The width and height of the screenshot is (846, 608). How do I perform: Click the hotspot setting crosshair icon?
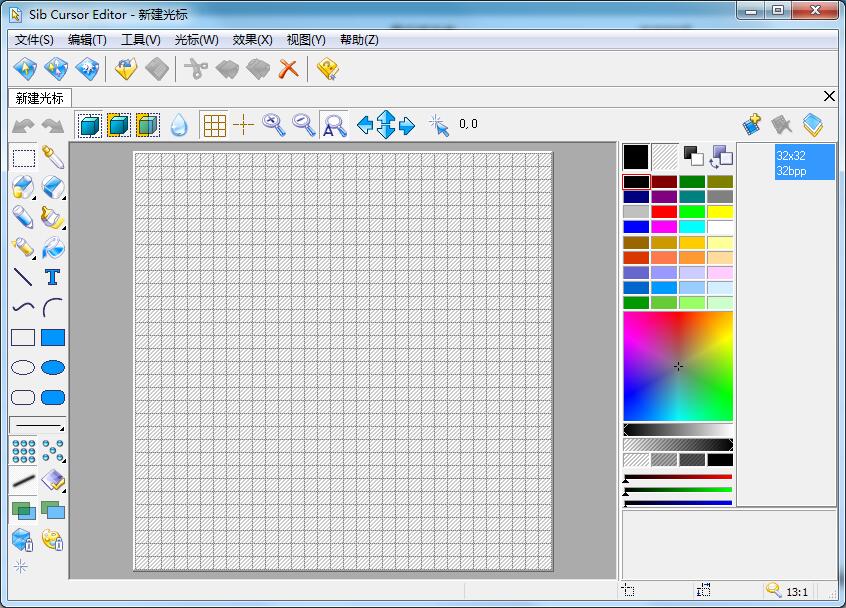pyautogui.click(x=242, y=124)
